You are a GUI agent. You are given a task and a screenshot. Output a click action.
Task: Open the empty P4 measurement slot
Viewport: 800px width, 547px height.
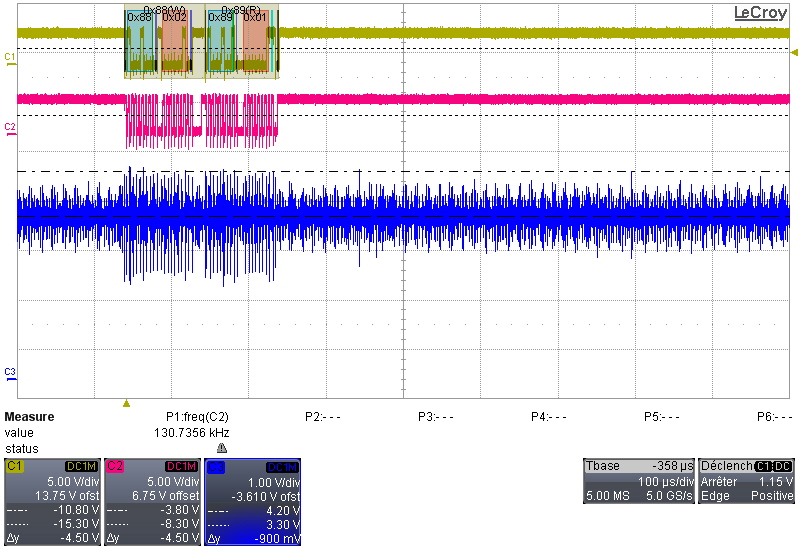pyautogui.click(x=548, y=417)
